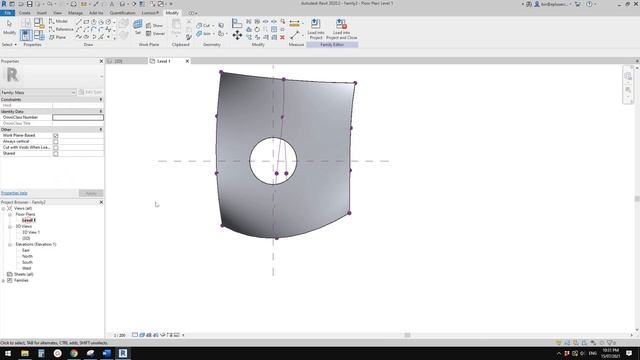Open the Insert ribbon tab
The height and width of the screenshot is (360, 640).
[x=42, y=13]
